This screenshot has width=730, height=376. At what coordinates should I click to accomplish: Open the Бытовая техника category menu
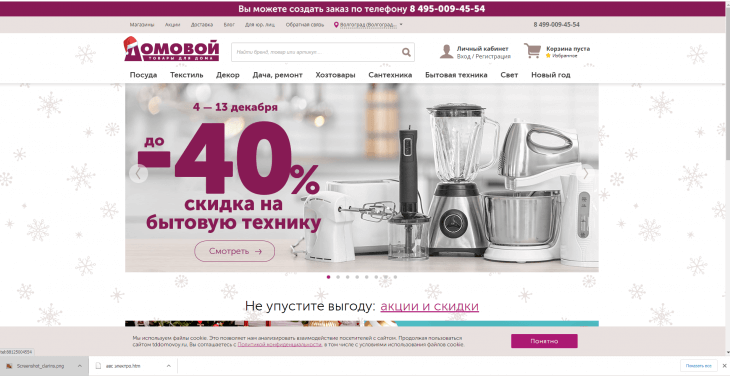click(456, 75)
